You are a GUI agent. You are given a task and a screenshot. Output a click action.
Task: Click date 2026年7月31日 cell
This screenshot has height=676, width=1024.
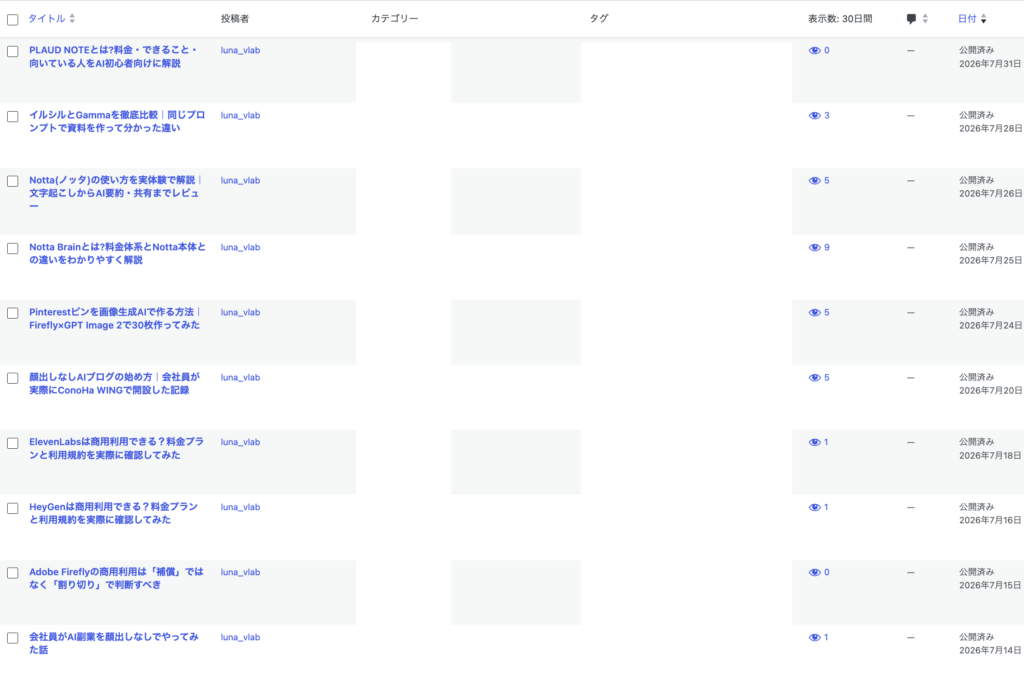coord(990,64)
